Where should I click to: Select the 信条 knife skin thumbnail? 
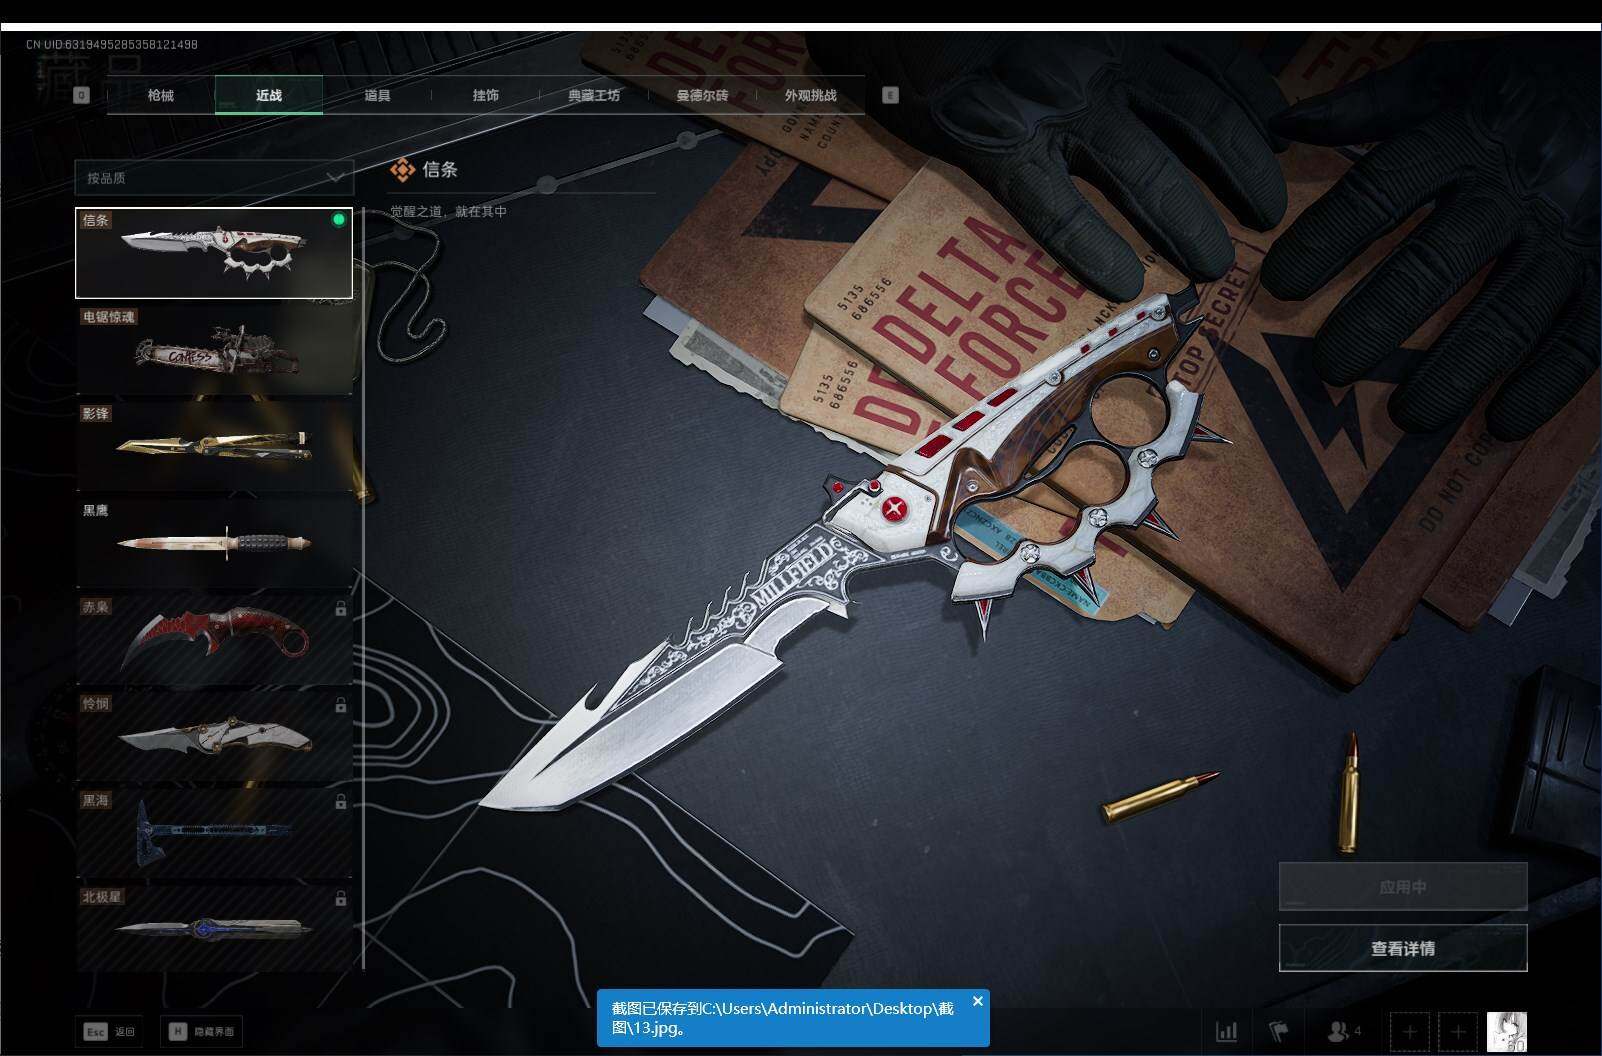tap(214, 253)
